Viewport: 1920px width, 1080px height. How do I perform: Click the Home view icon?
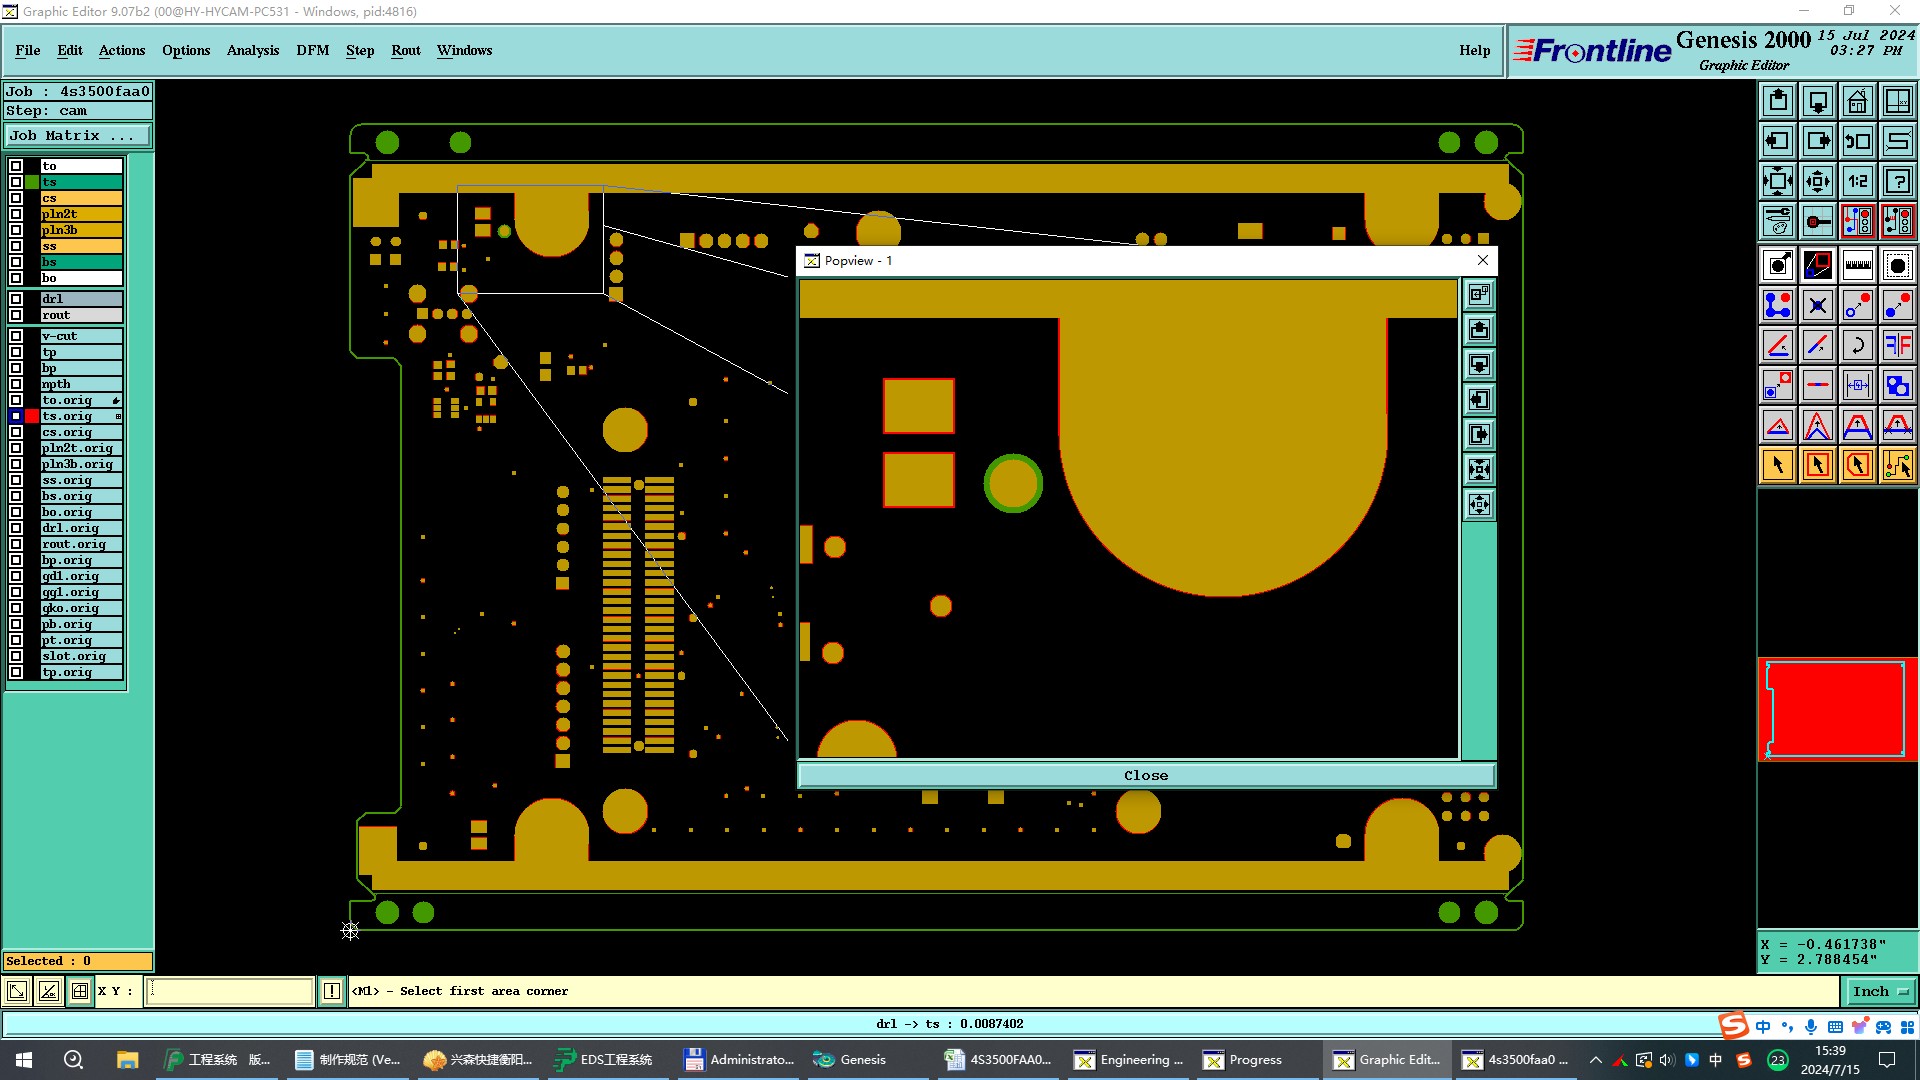(x=1857, y=101)
